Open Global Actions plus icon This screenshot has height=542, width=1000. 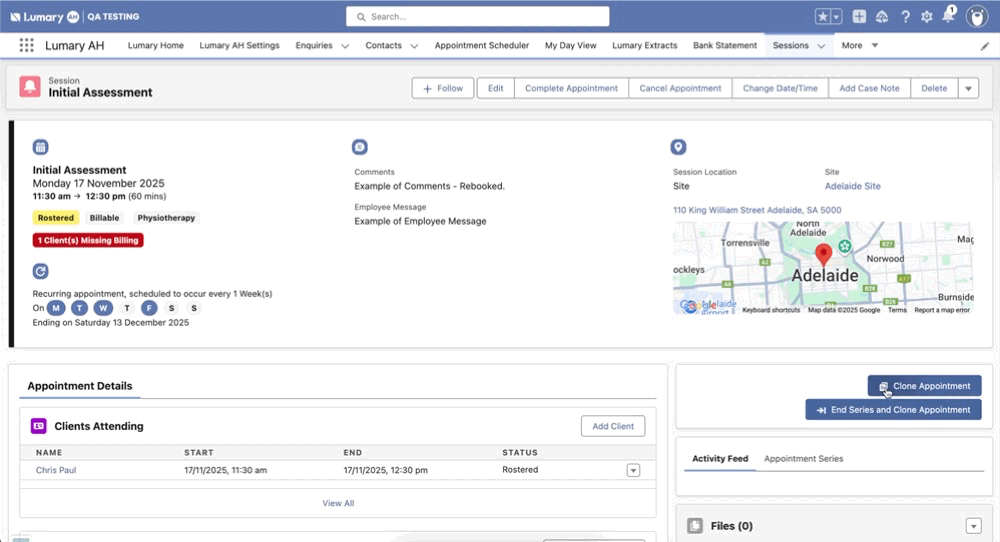pos(859,17)
